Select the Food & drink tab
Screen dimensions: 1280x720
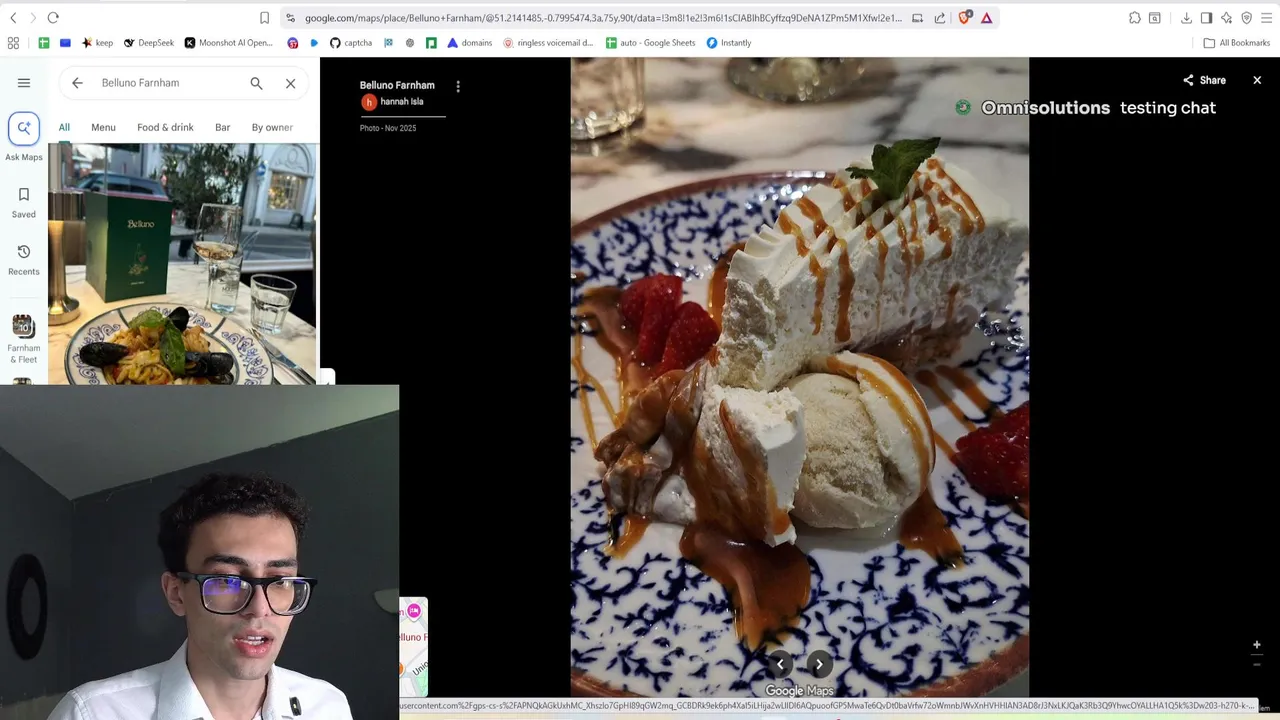(165, 128)
